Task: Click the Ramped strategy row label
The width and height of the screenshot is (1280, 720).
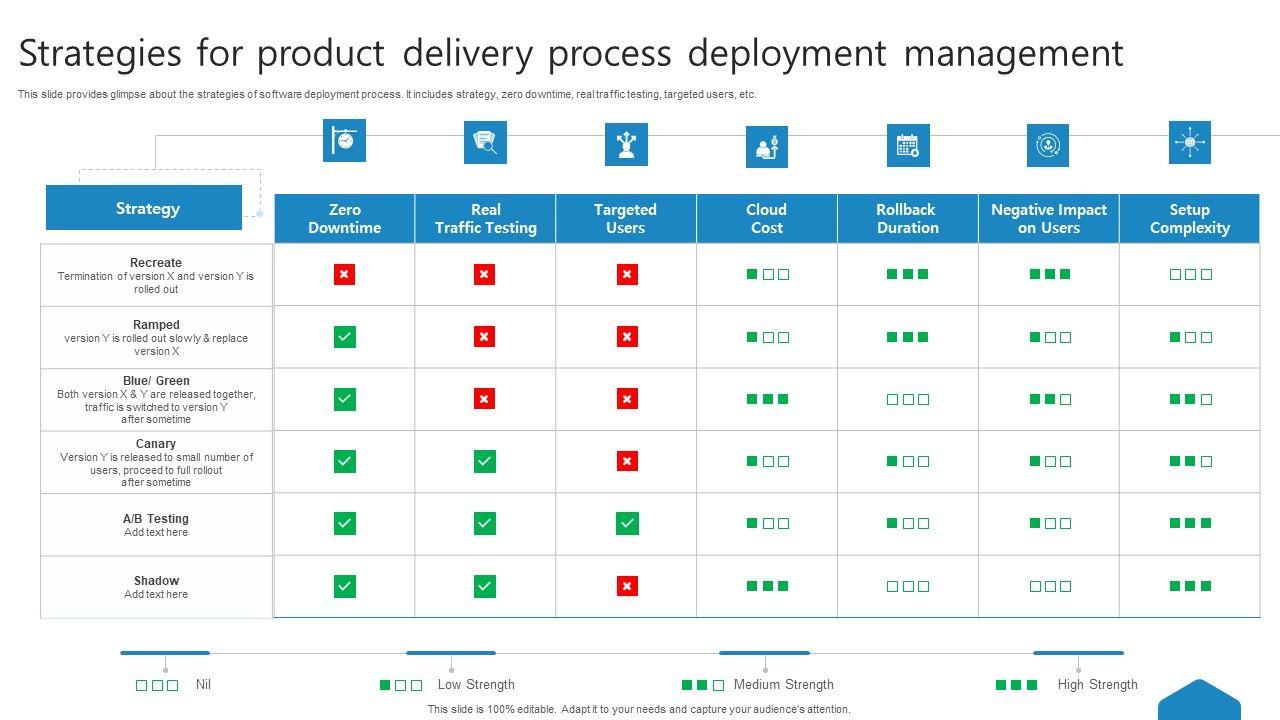Action: coord(156,337)
